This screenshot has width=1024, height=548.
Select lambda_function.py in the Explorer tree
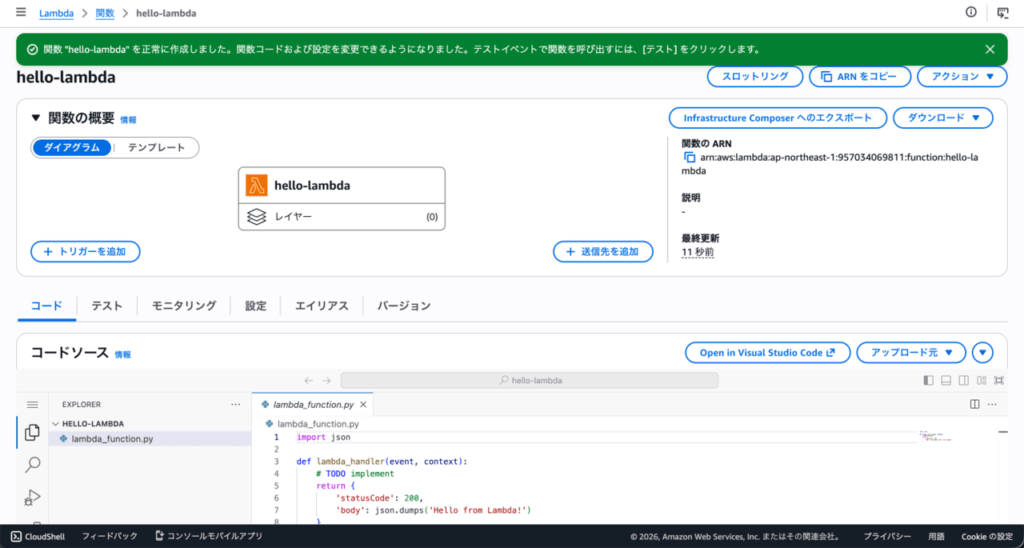tap(150, 439)
